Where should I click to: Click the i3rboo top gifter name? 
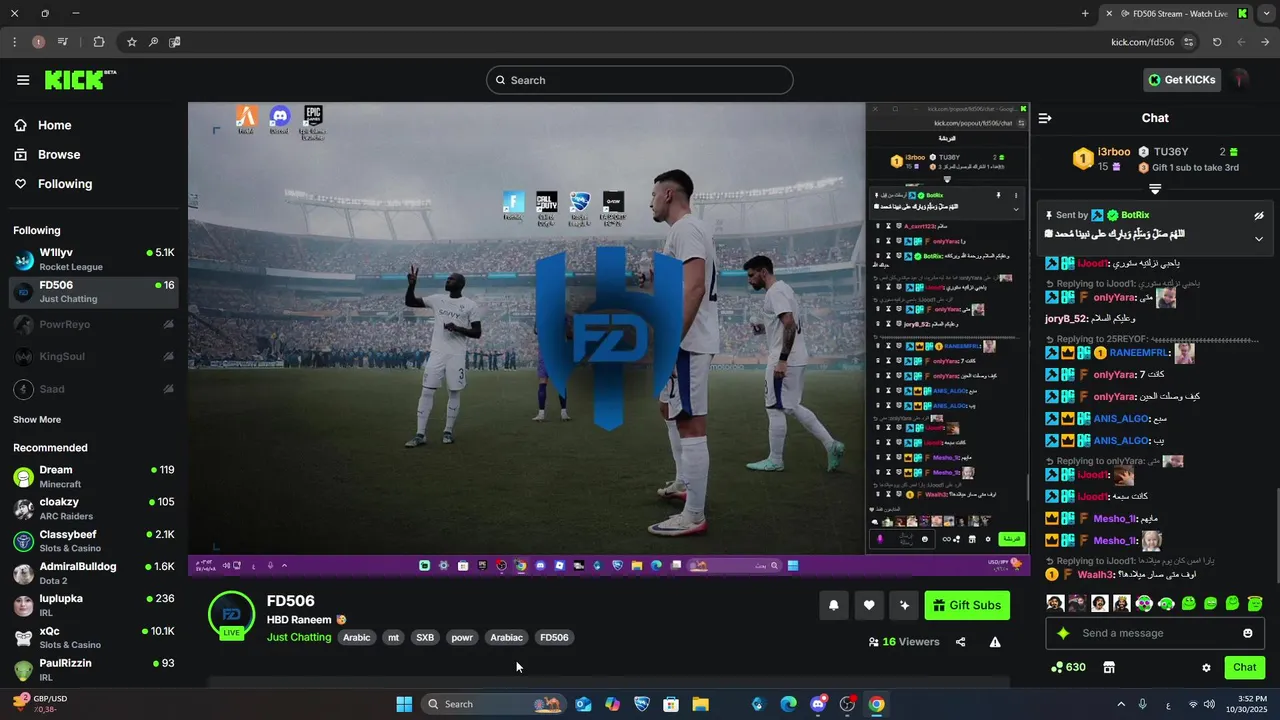pos(1114,152)
